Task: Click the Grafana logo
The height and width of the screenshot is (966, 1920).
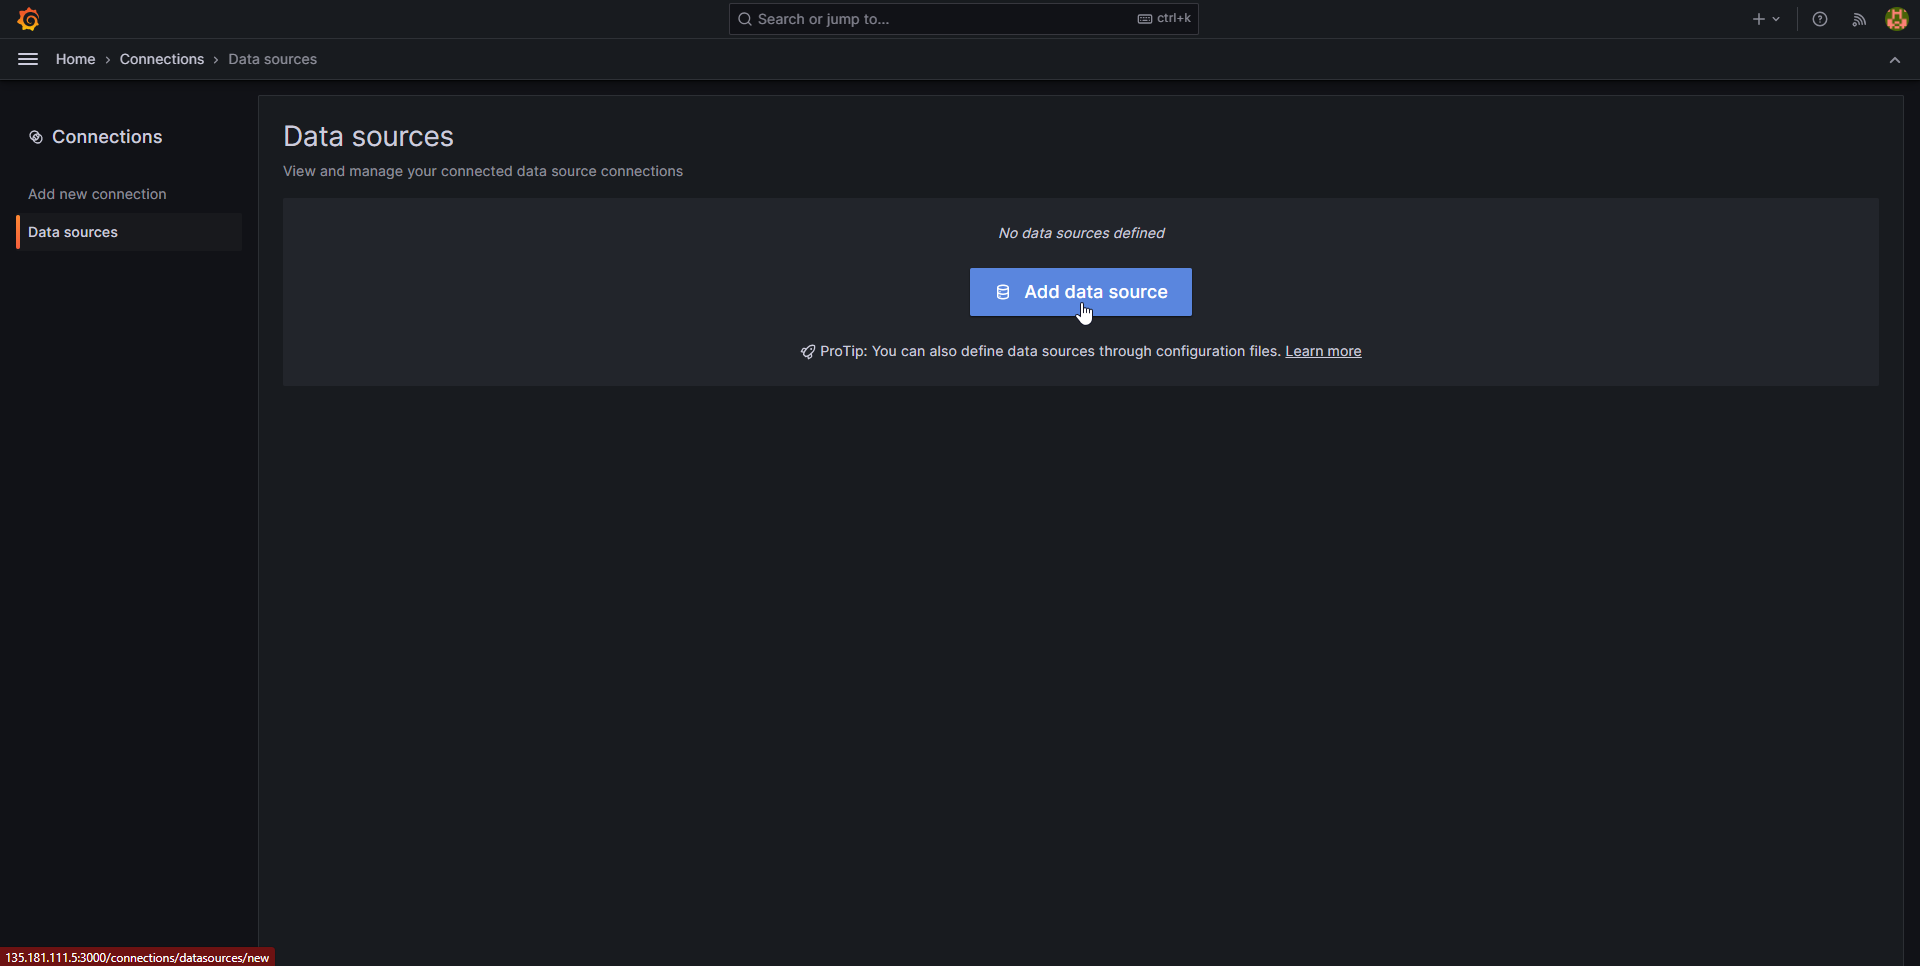Action: tap(28, 19)
